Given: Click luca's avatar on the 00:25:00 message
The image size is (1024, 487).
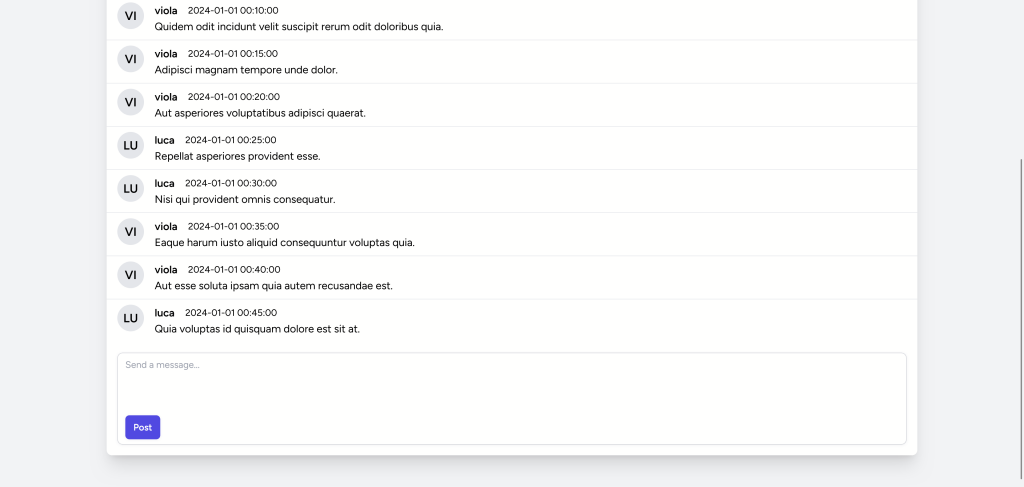Looking at the screenshot, I should [130, 145].
